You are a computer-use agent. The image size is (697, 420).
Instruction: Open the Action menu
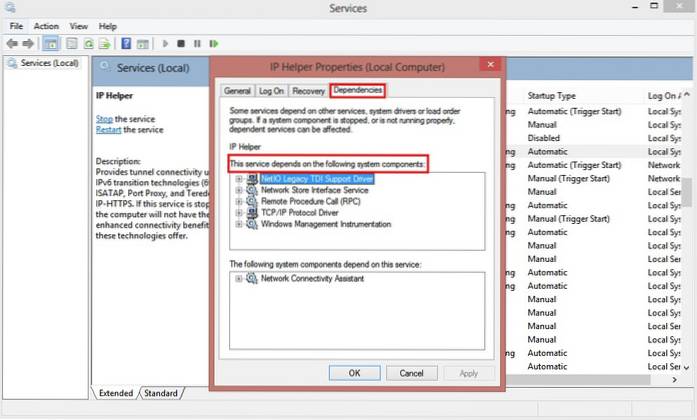(x=46, y=26)
